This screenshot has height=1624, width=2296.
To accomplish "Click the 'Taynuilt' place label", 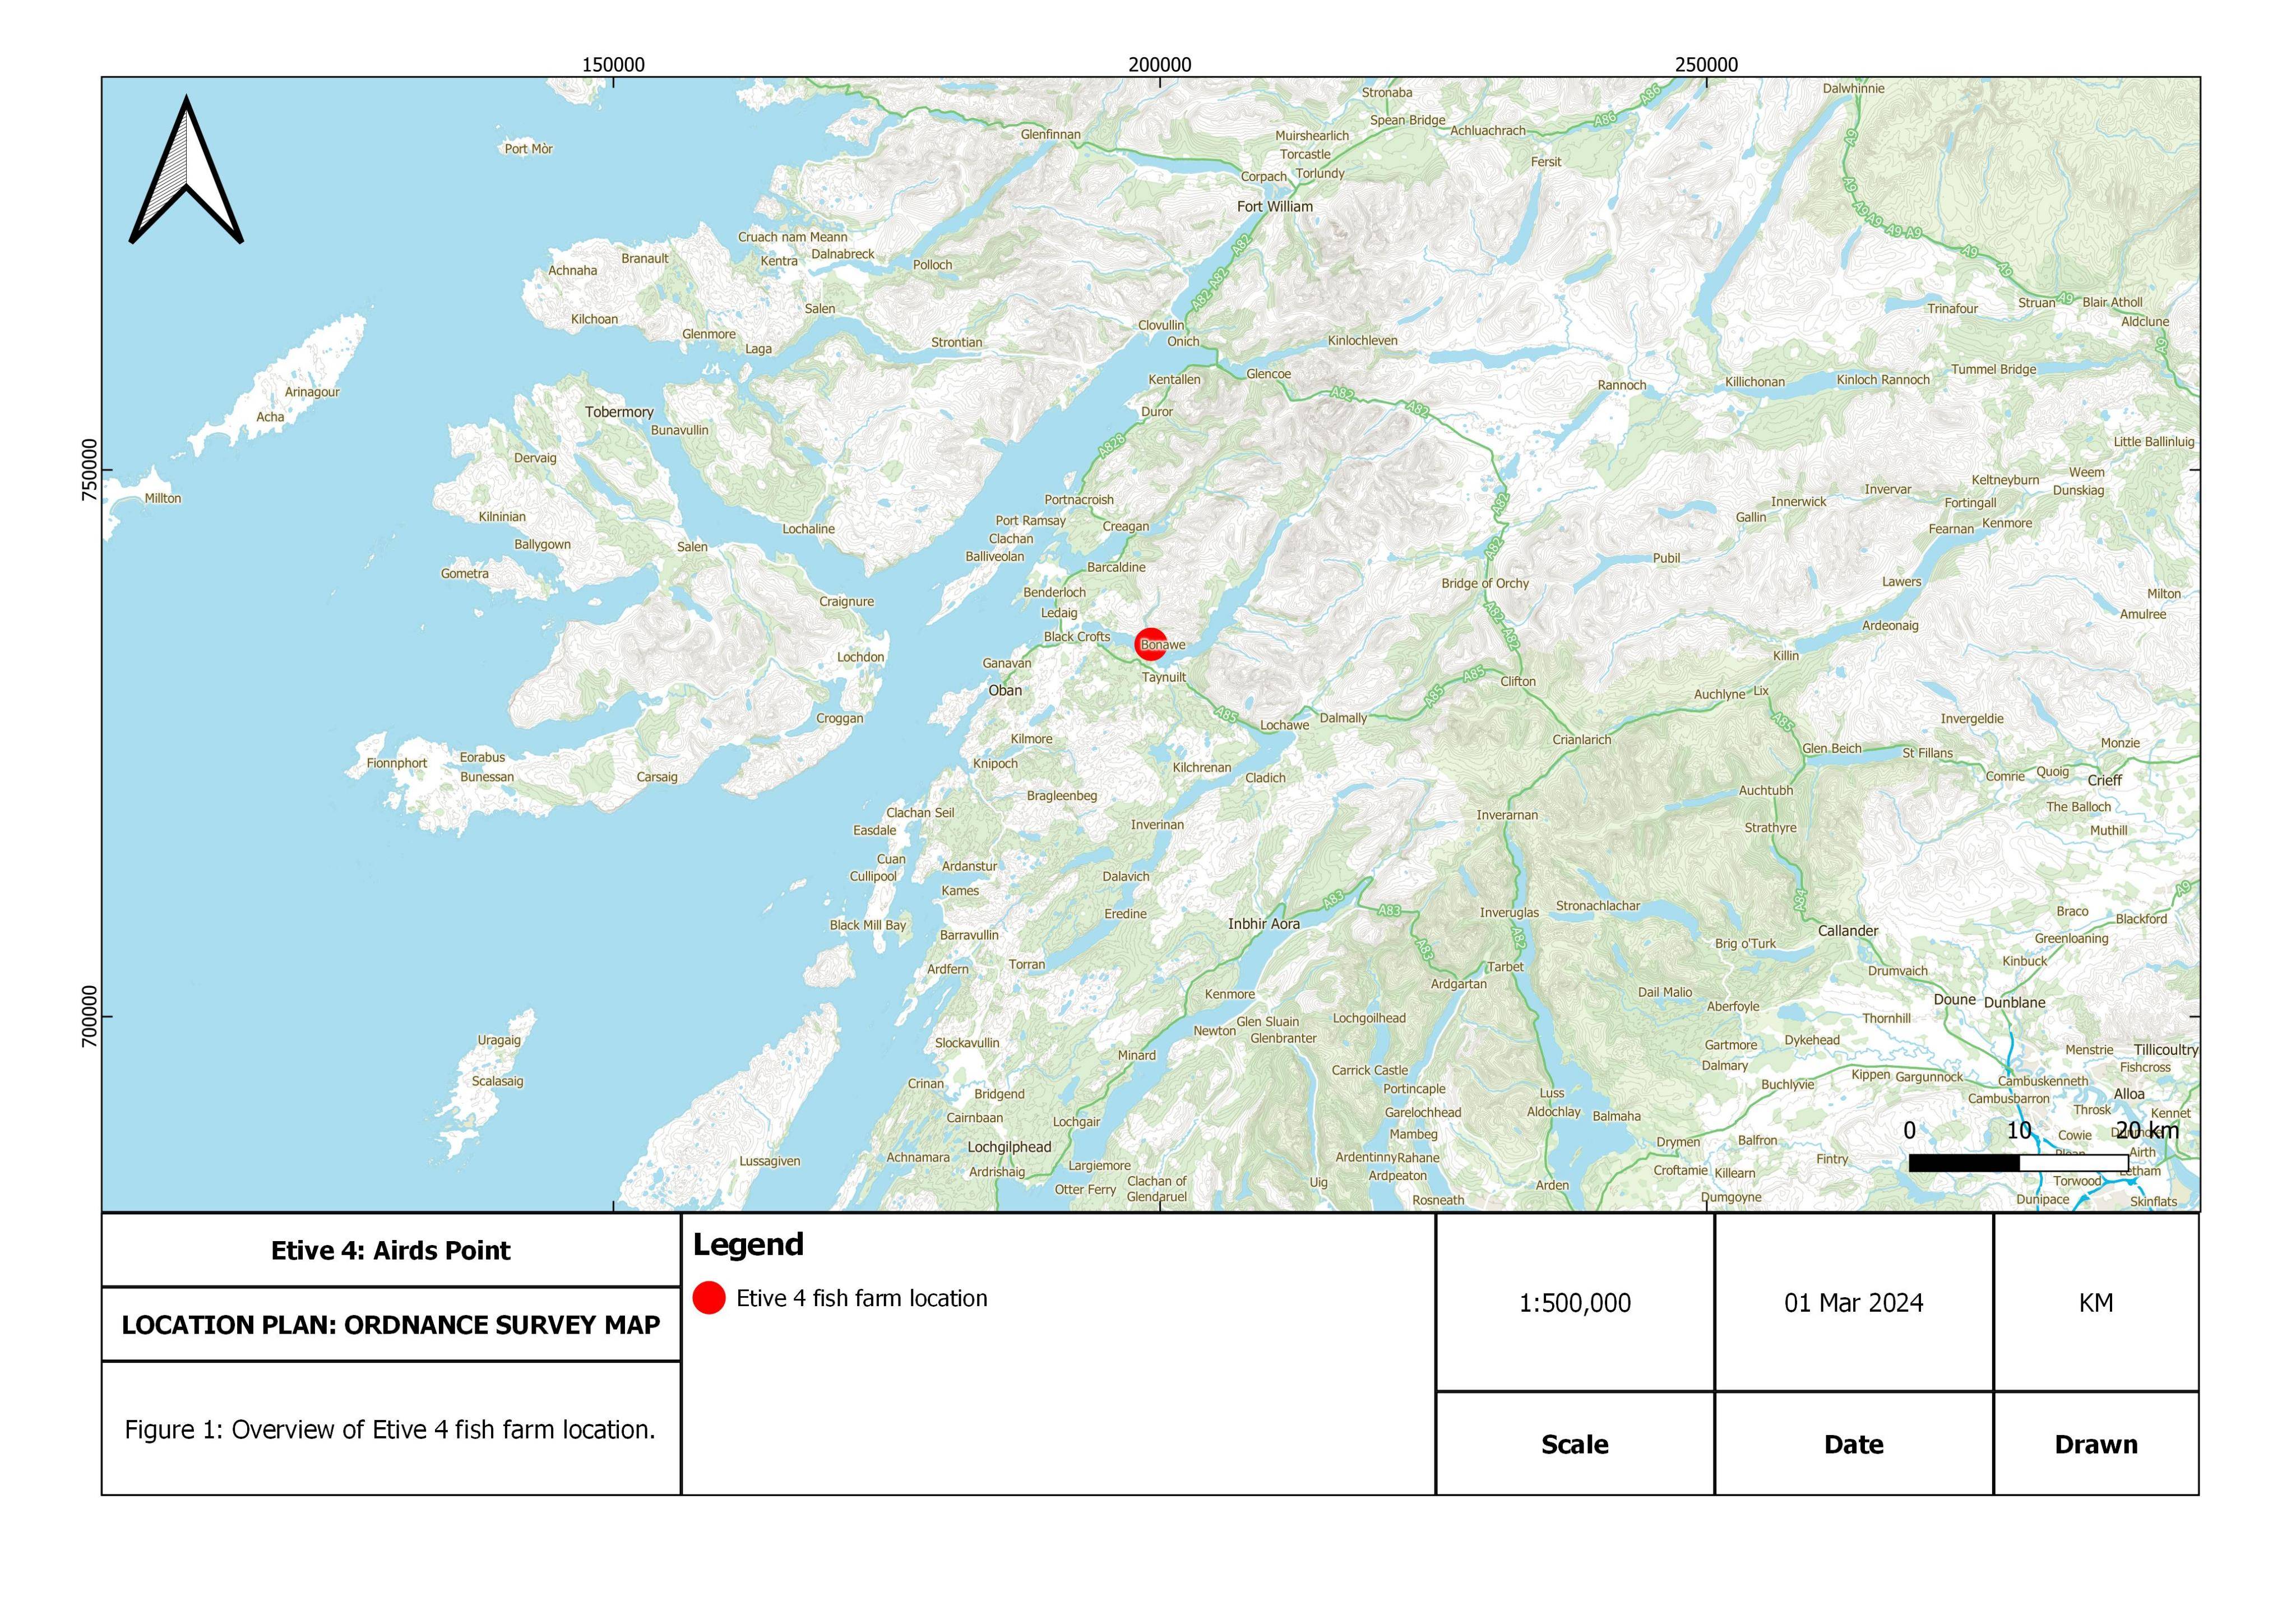I will point(1164,677).
